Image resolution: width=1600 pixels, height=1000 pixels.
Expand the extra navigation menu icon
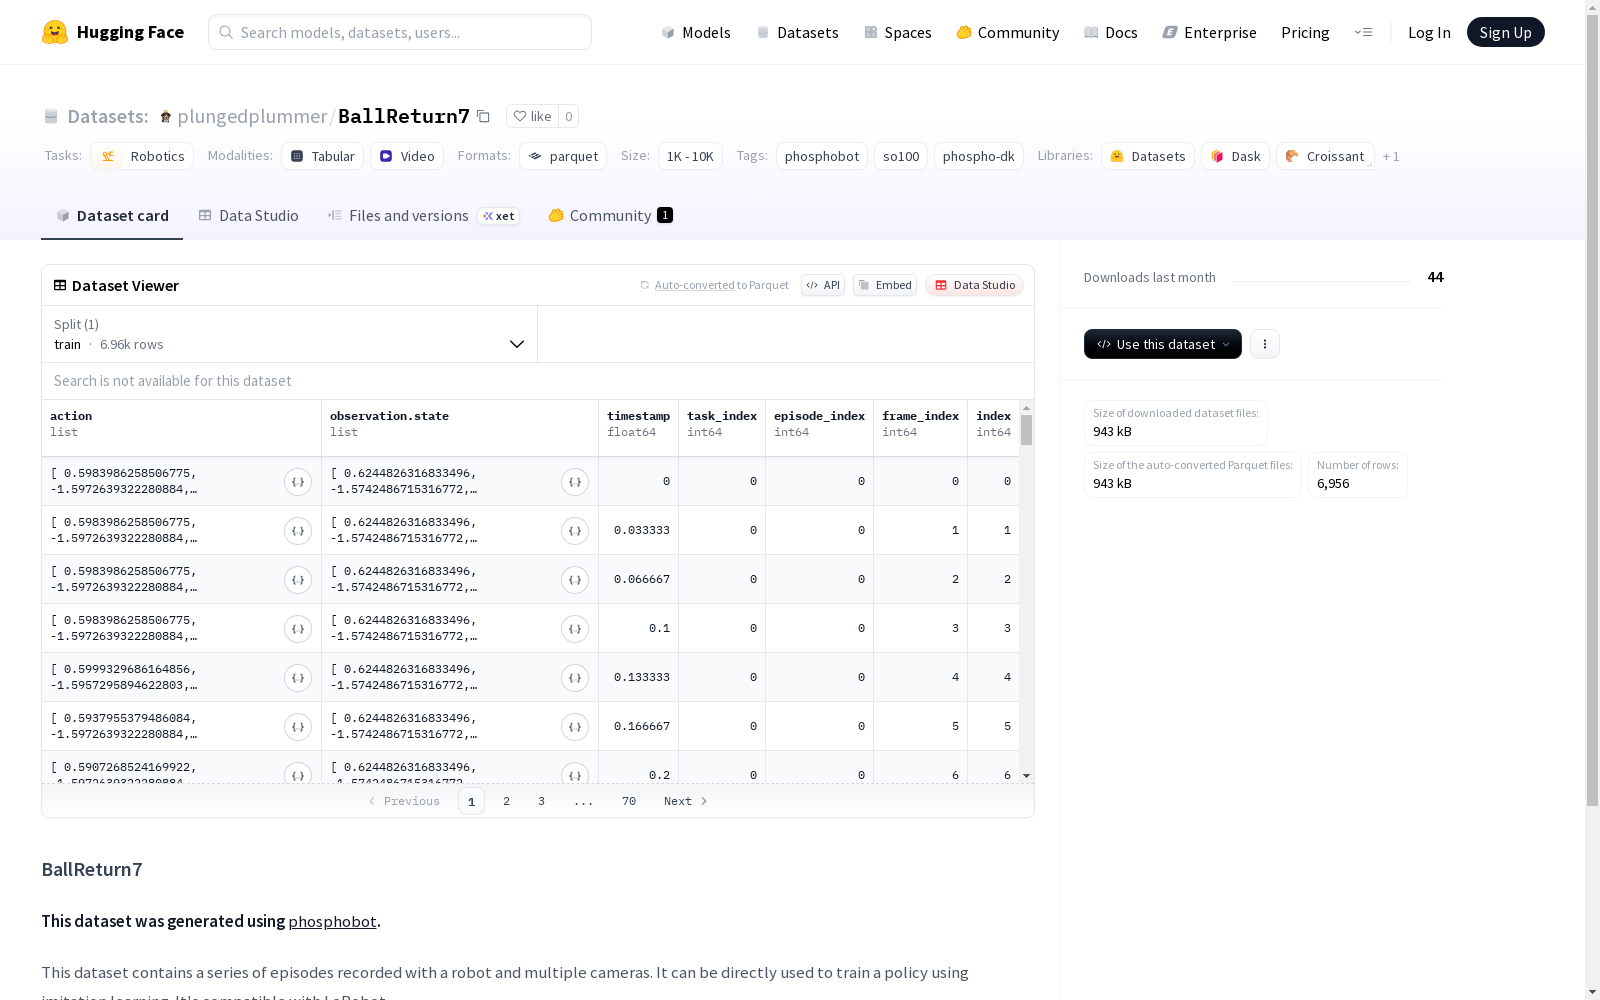pos(1363,32)
